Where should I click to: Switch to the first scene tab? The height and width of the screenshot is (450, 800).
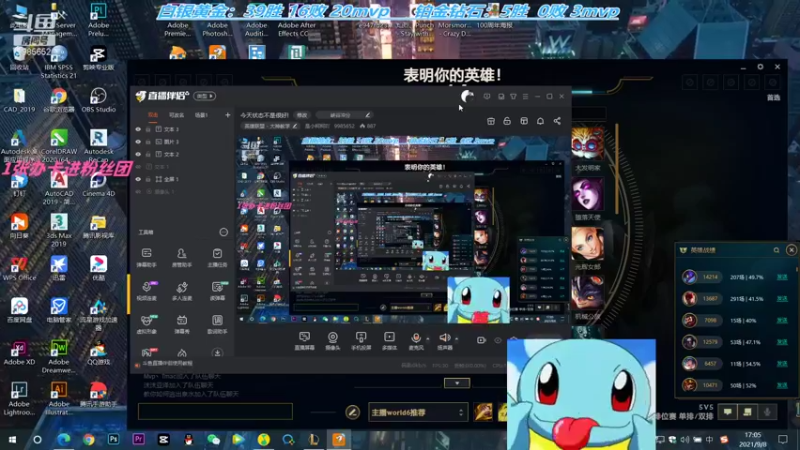(x=153, y=115)
